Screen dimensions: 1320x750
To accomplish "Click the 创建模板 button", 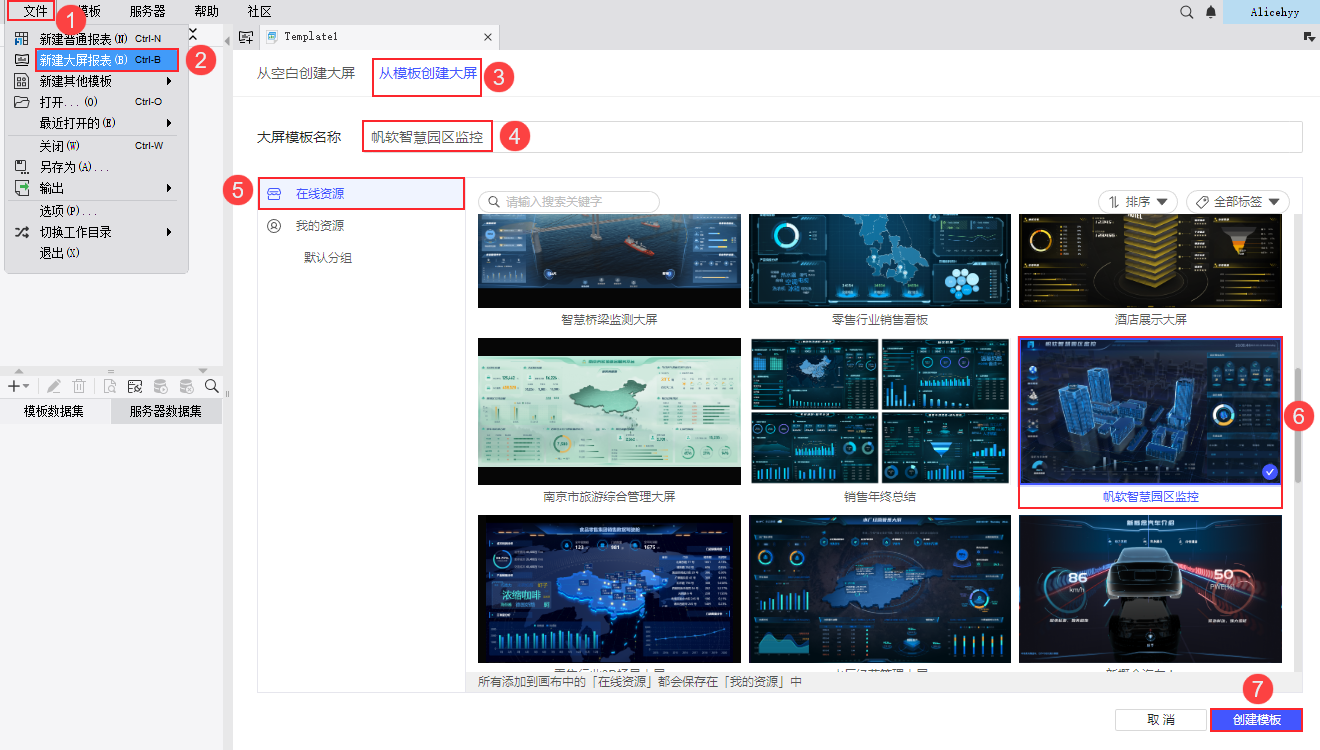I will tap(1256, 720).
